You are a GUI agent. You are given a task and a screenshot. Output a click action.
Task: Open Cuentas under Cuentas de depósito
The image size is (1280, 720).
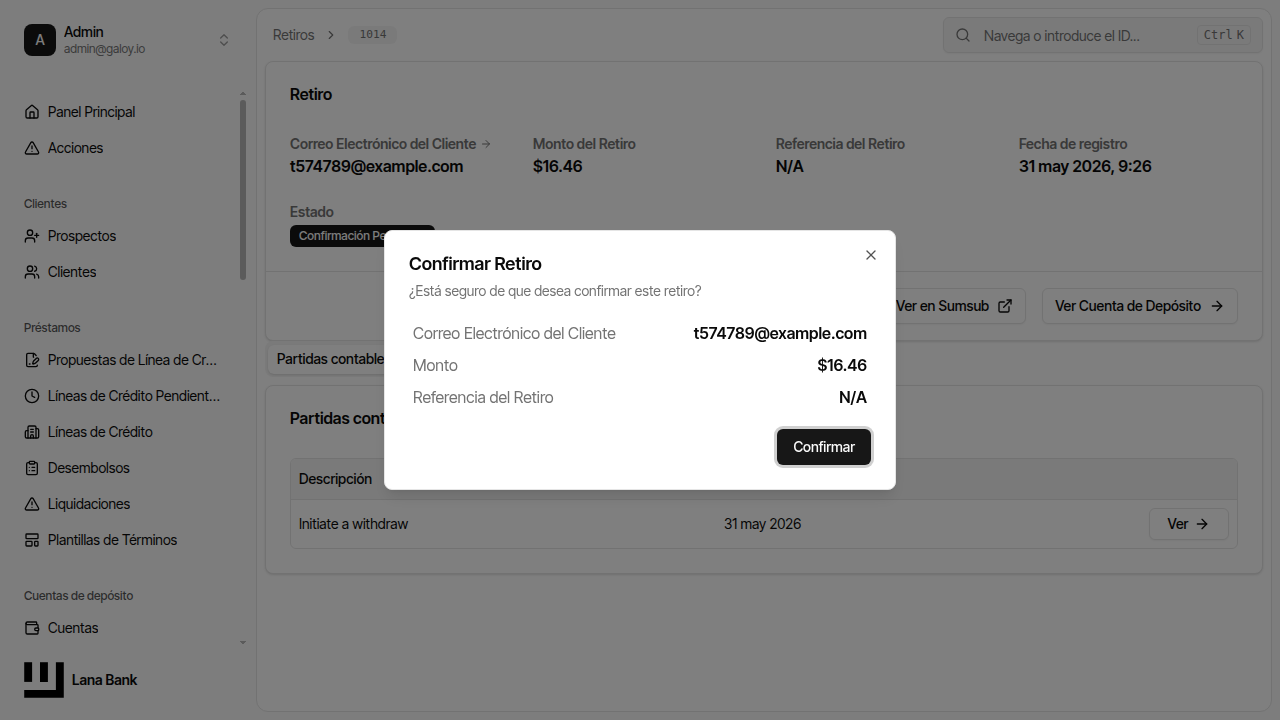(73, 628)
